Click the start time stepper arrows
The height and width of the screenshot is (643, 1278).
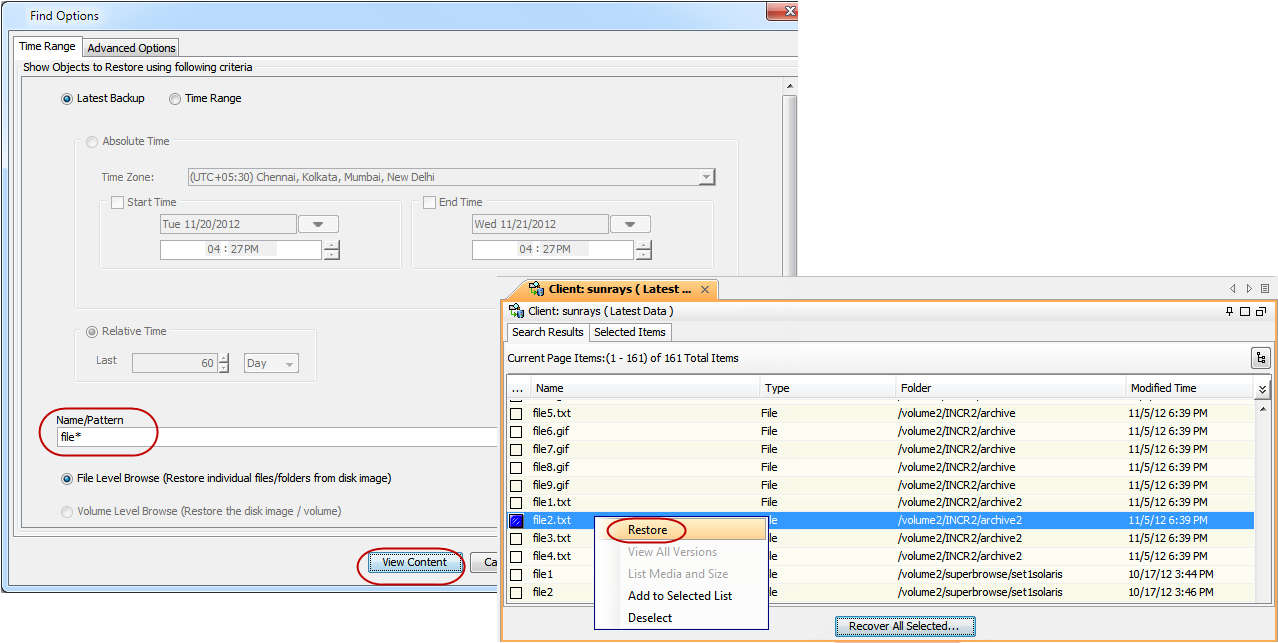pos(331,249)
